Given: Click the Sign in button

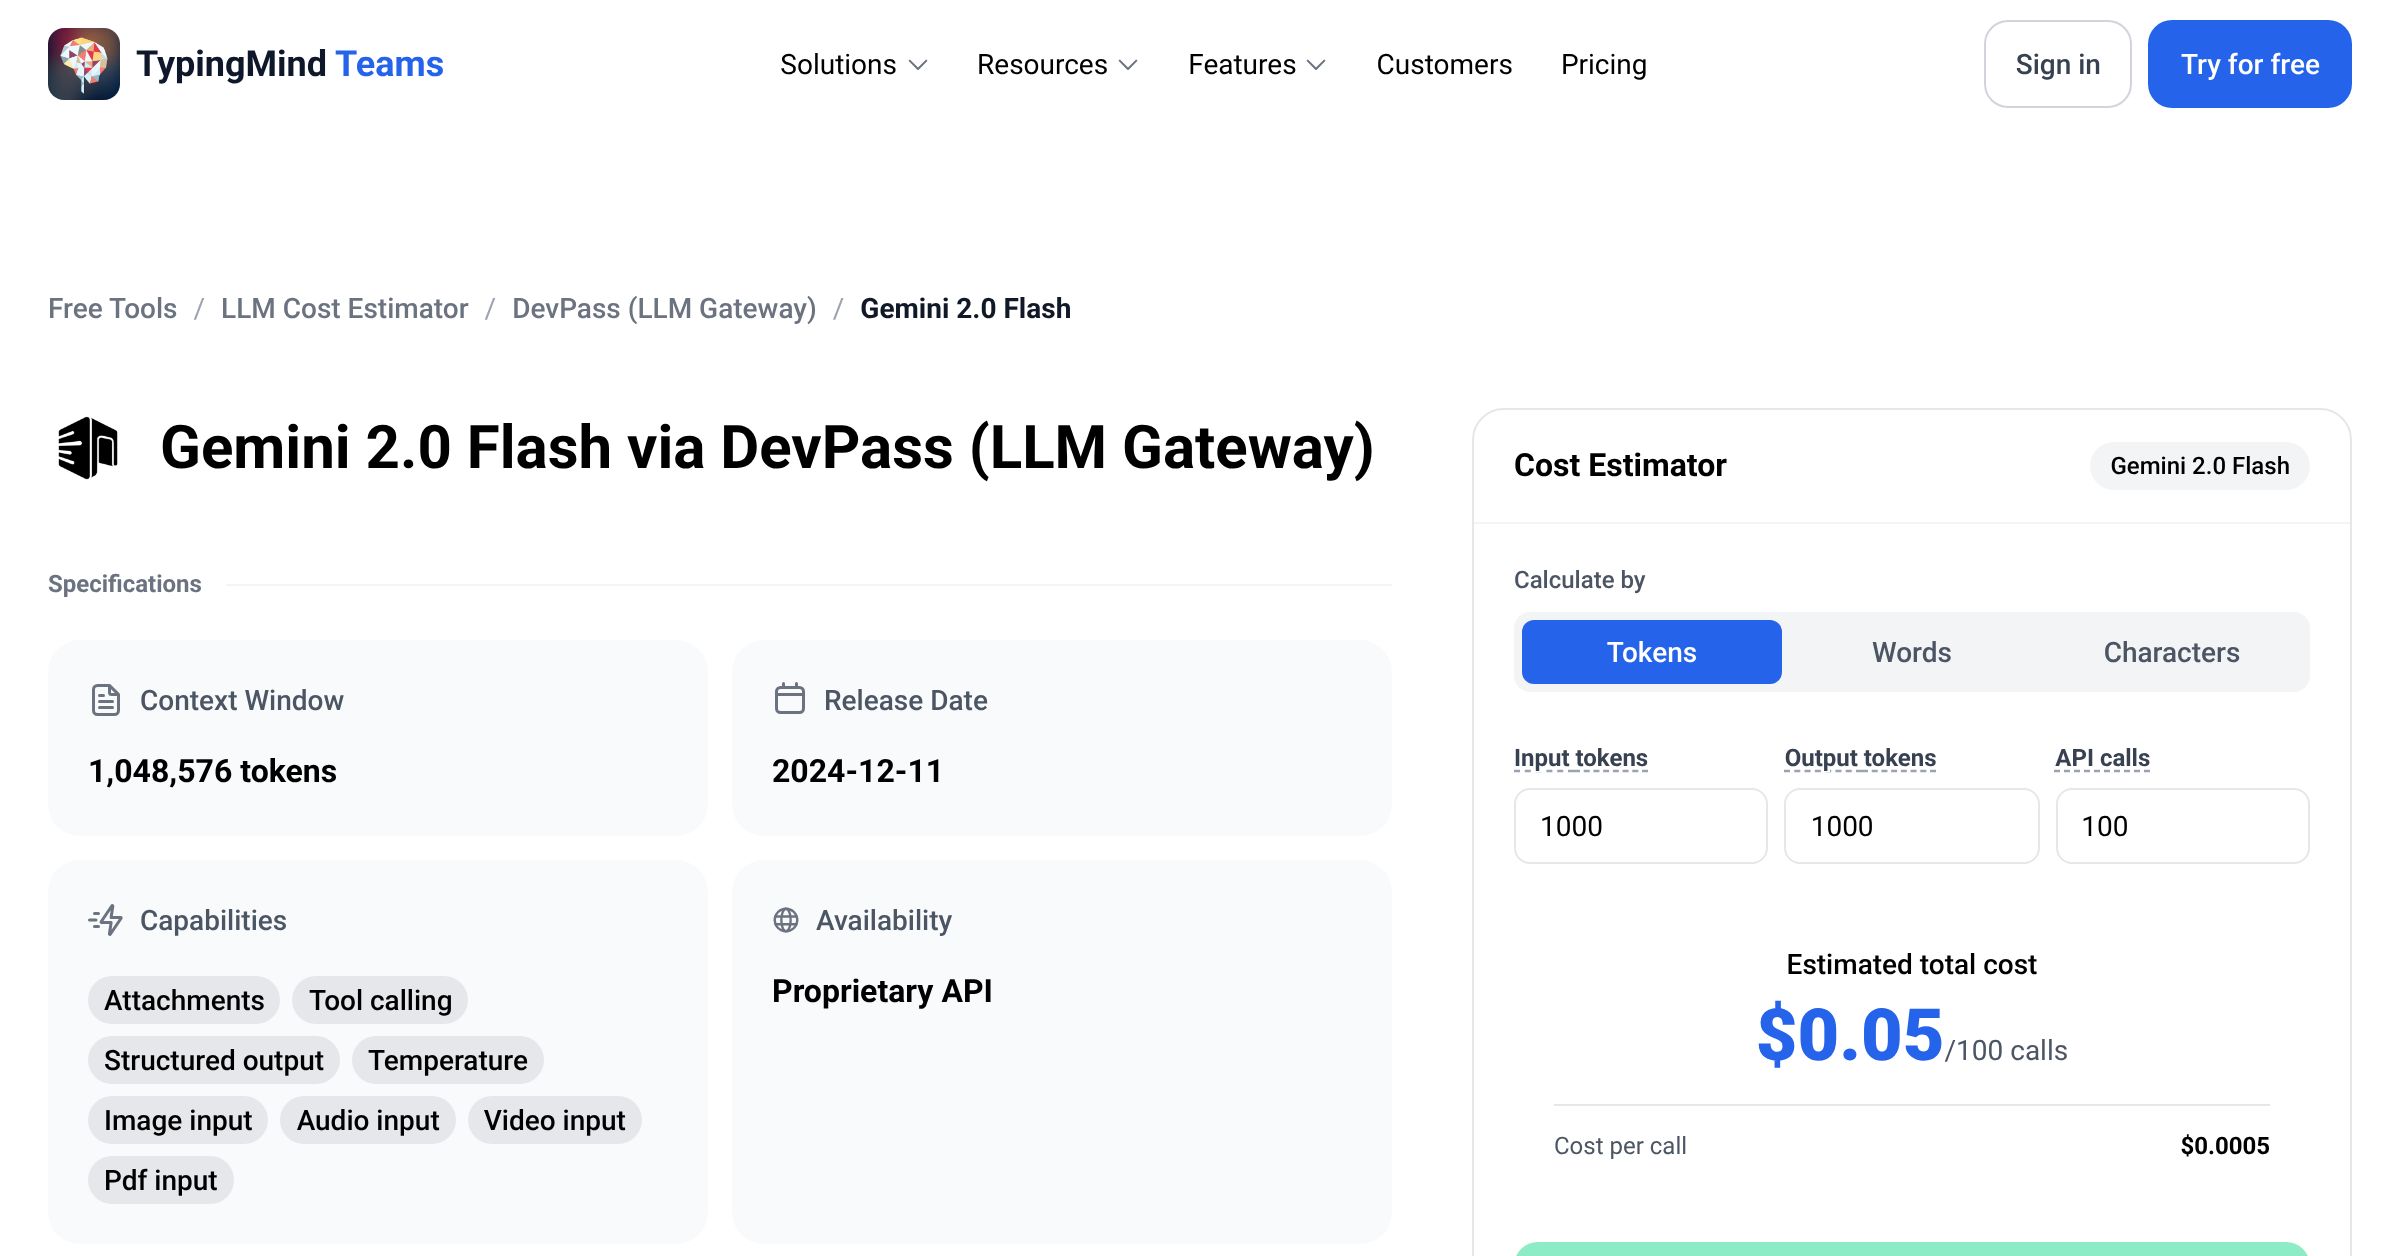Looking at the screenshot, I should (2058, 64).
